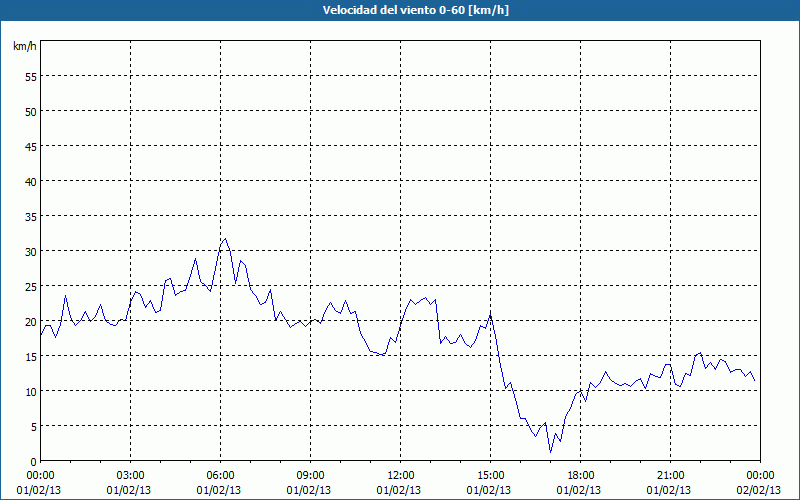Click the 5 y-axis label

click(34, 427)
